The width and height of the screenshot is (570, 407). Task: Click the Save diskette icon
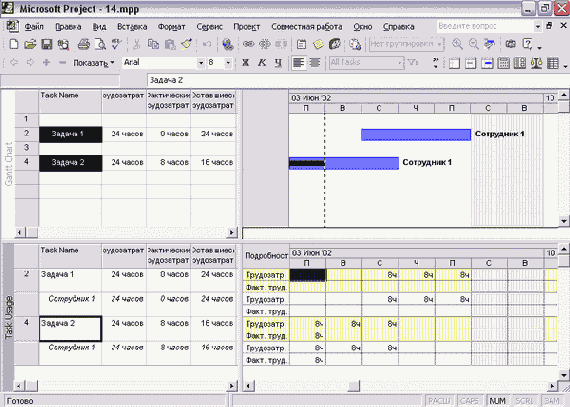[x=47, y=44]
